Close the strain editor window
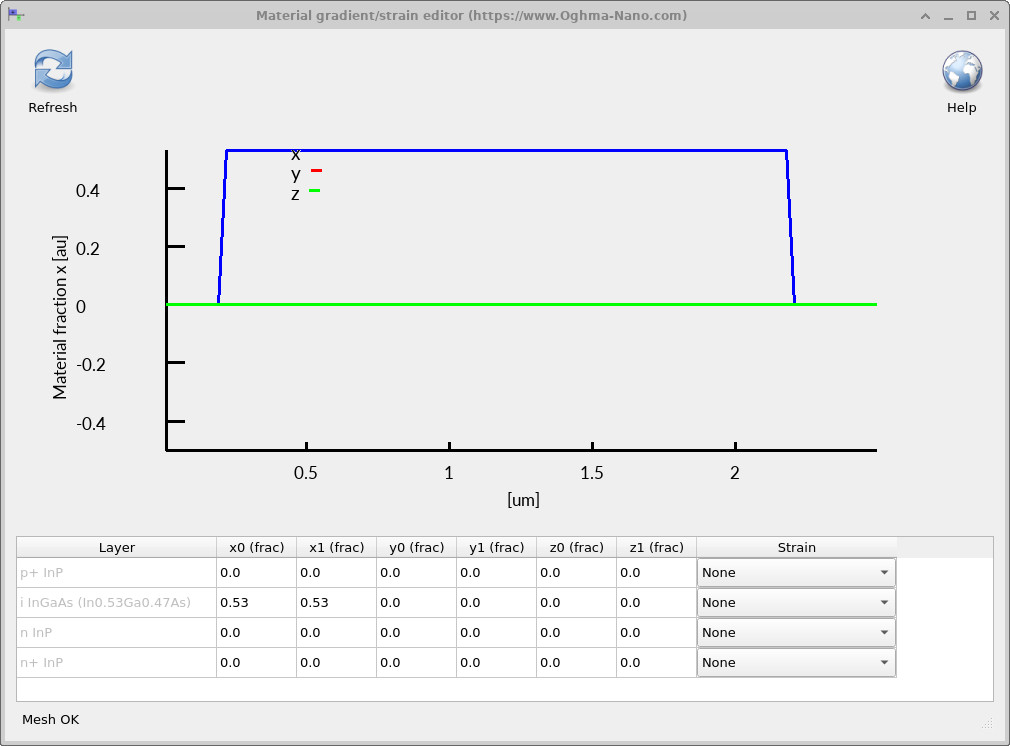Image resolution: width=1010 pixels, height=746 pixels. [x=995, y=15]
